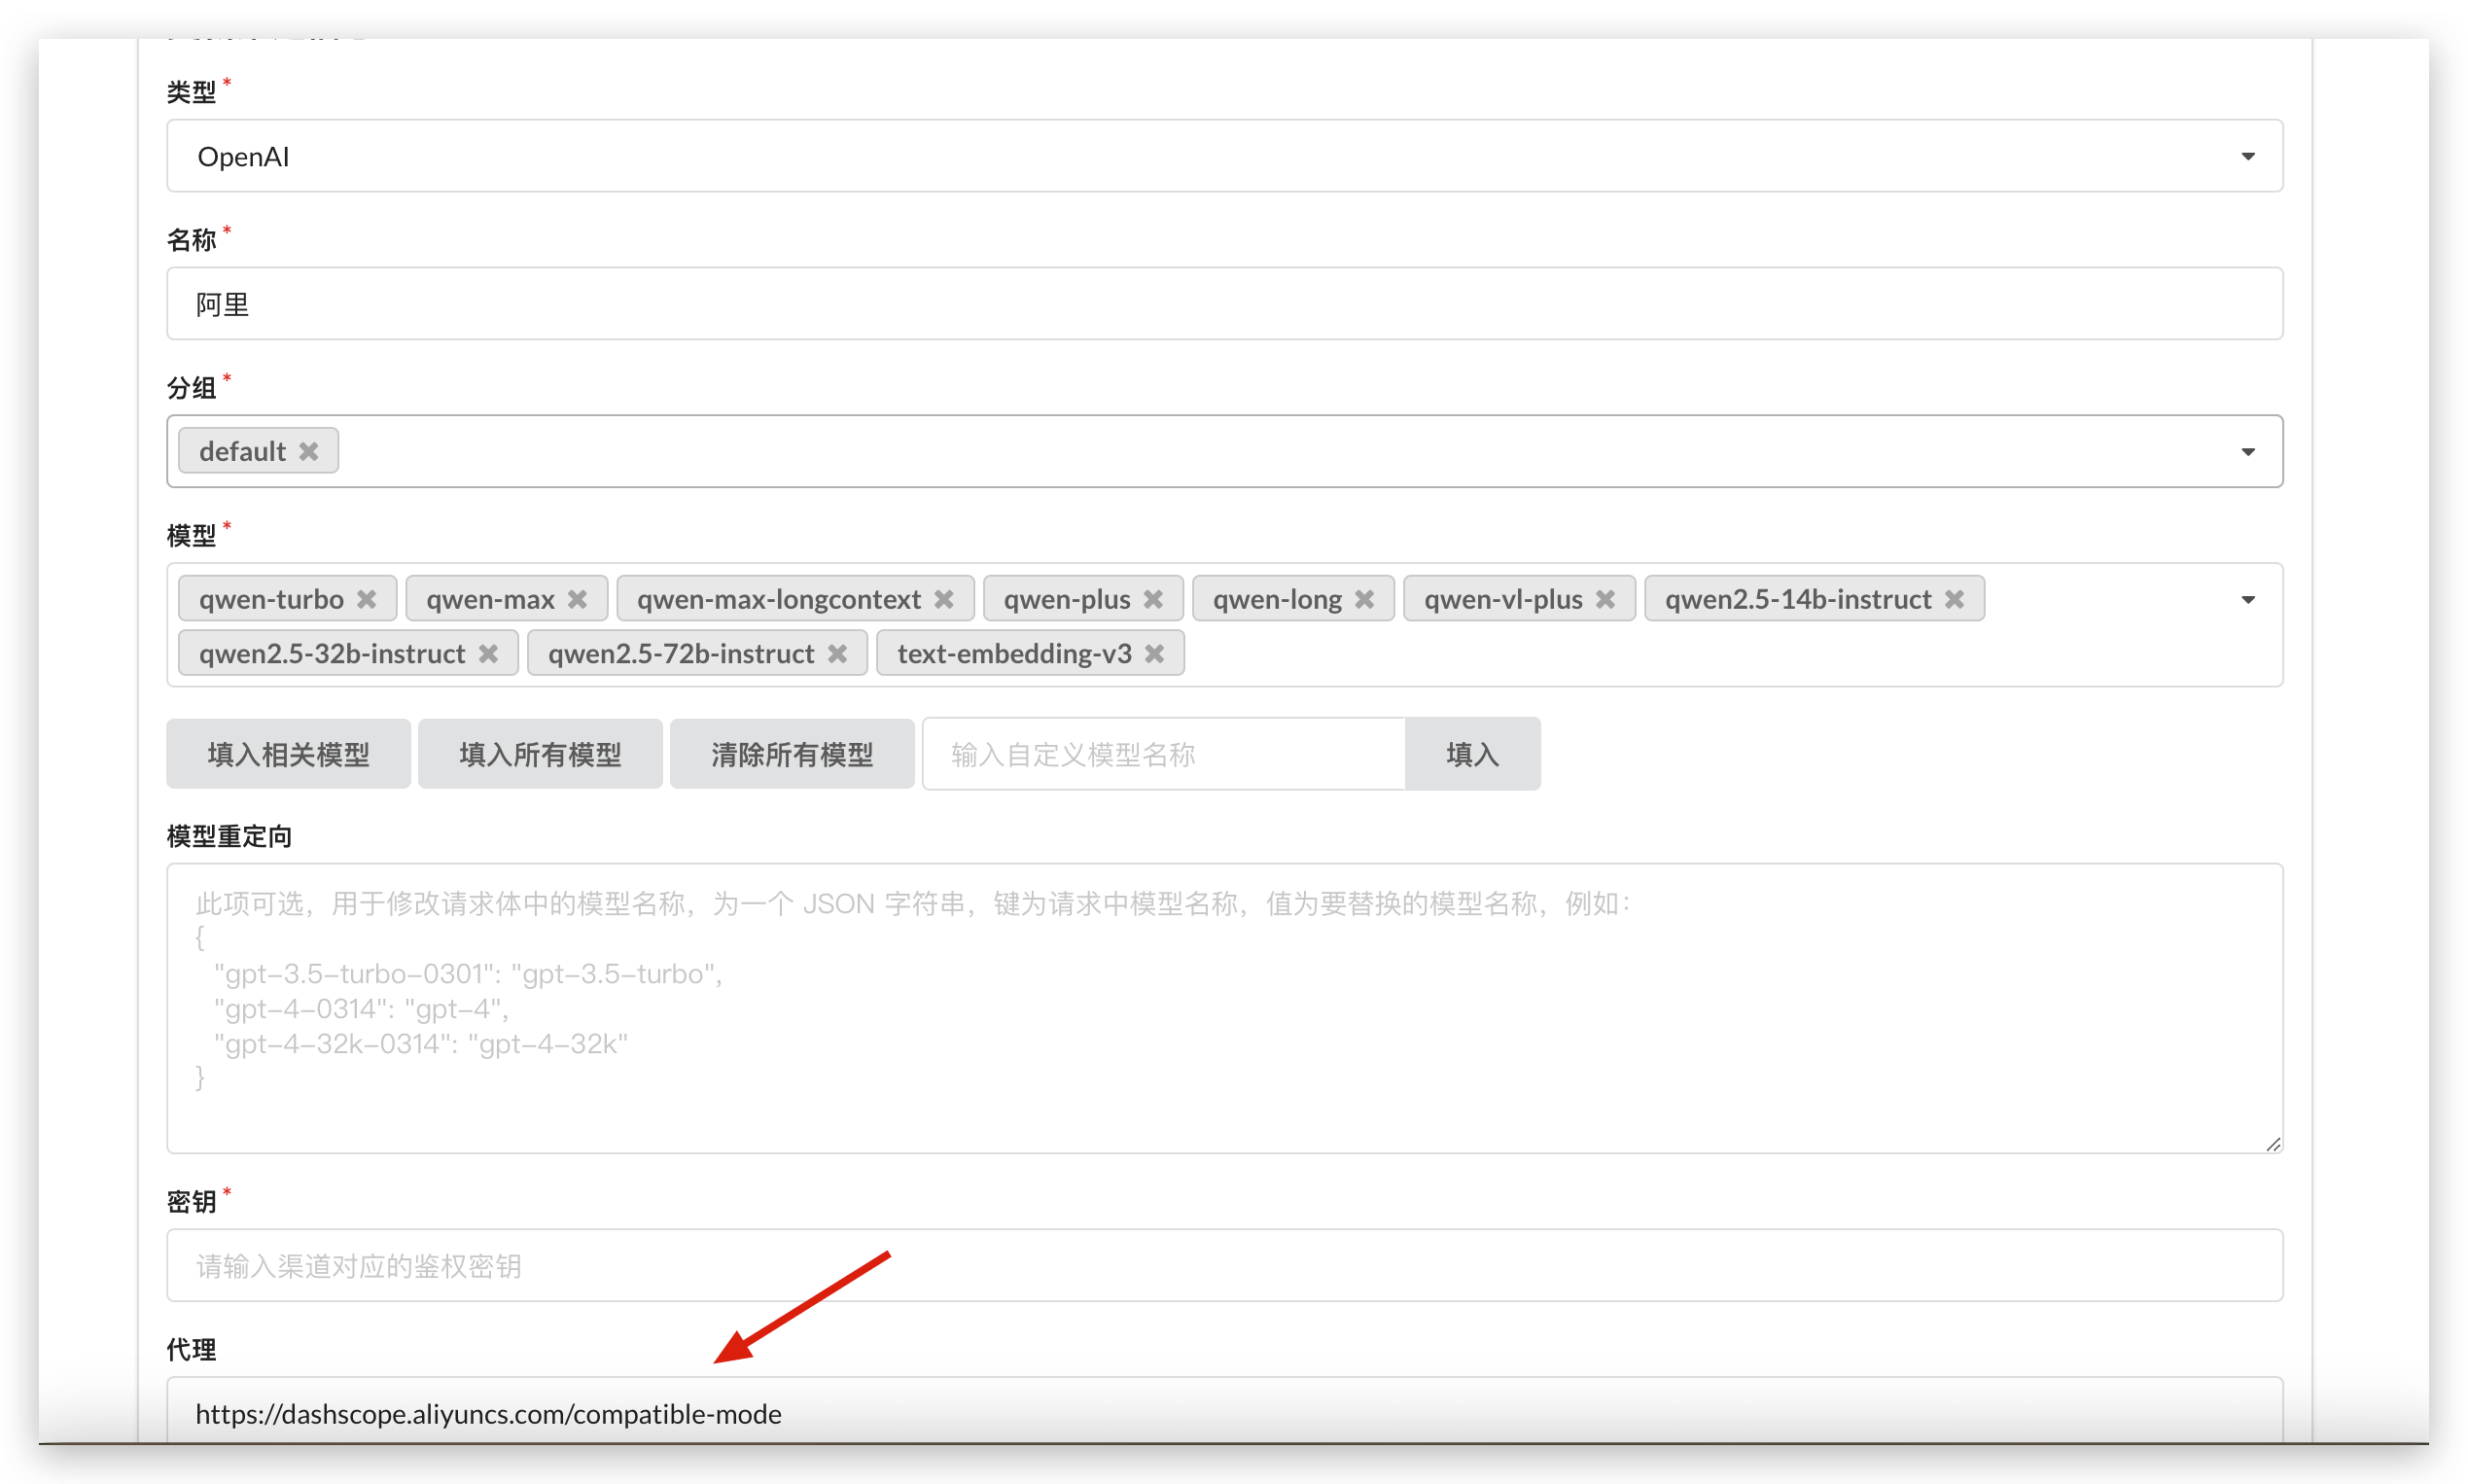
Task: Remove the qwen-plus model tag
Action: point(1153,599)
